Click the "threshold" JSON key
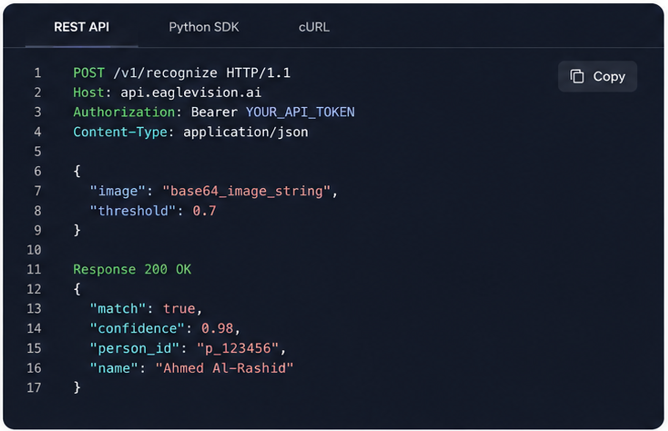Viewport: 668px width, 431px height. 132,211
